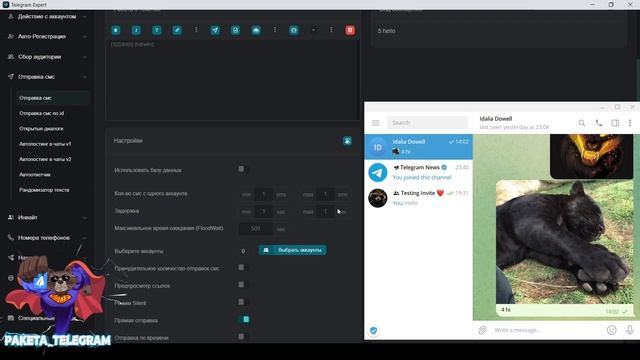Collapse Отправка смс chevron
This screenshot has height=360, width=640.
pyautogui.click(x=84, y=77)
